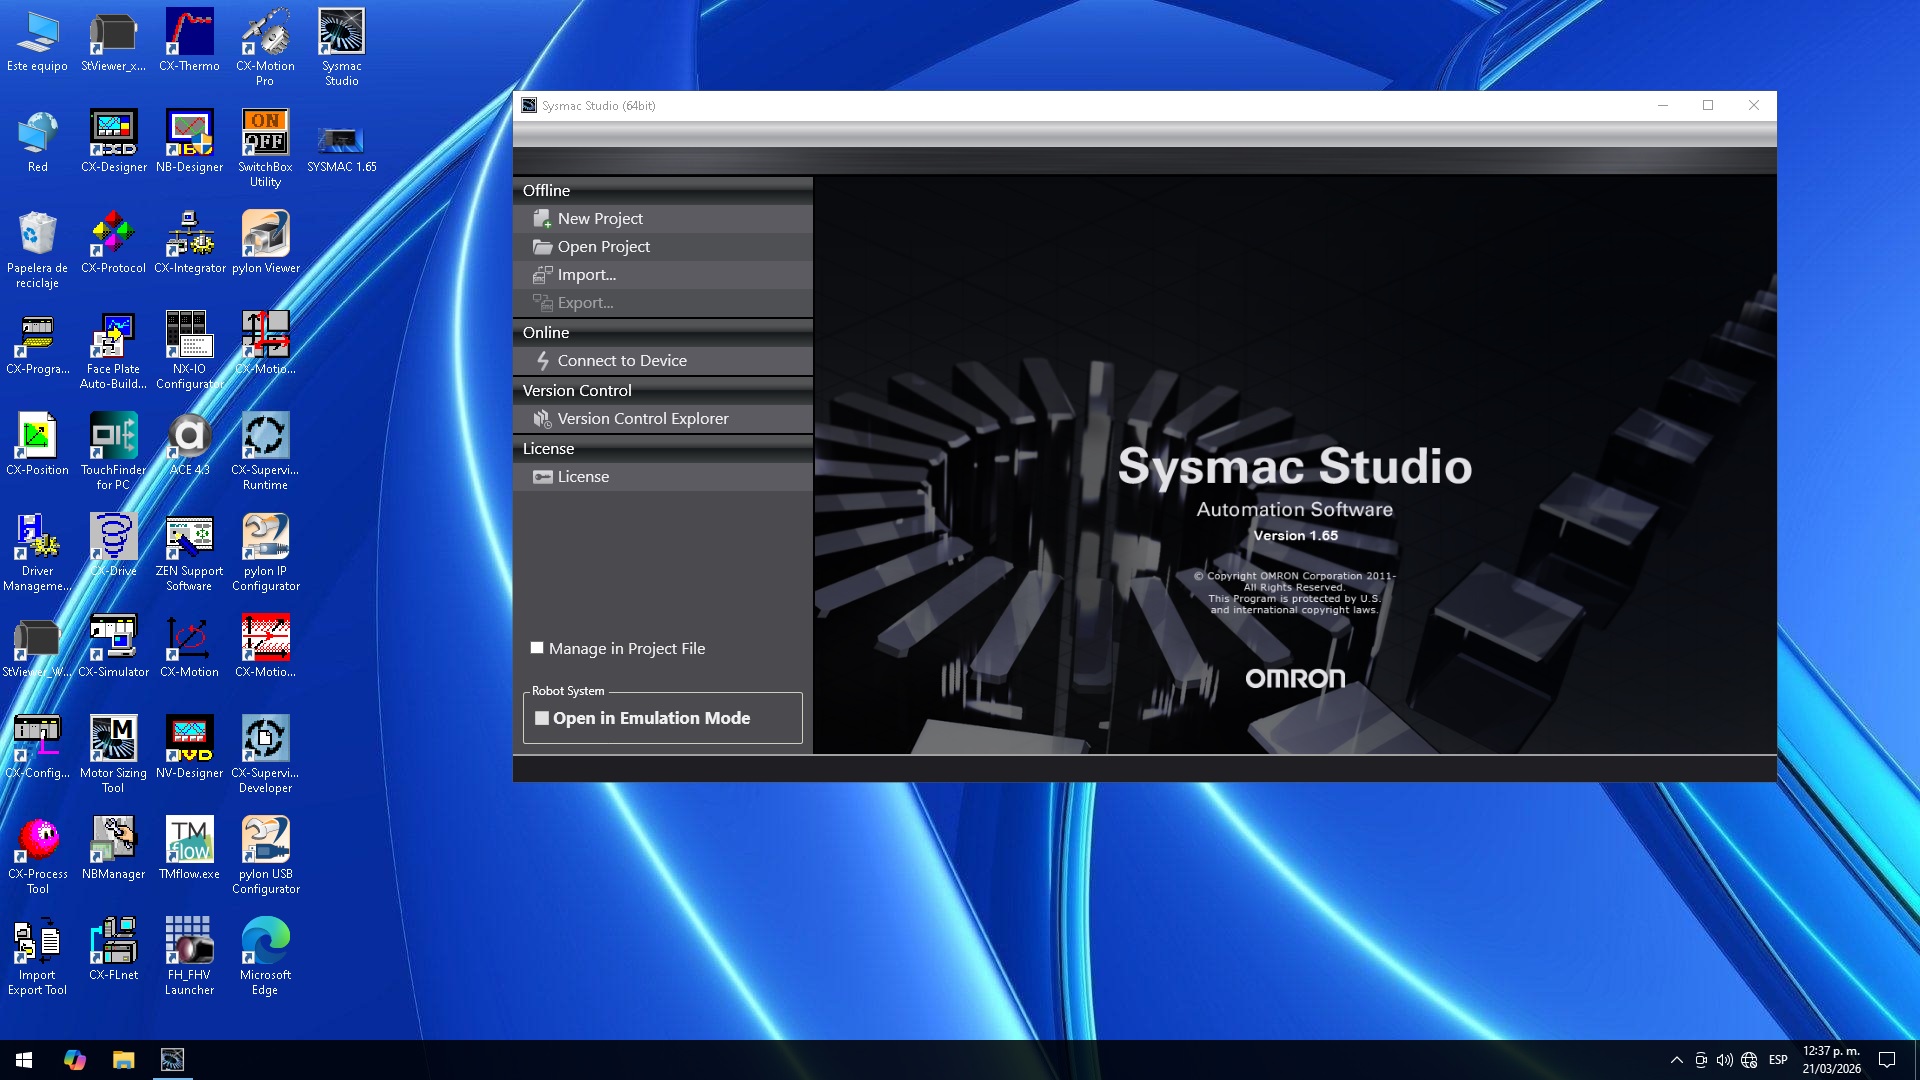
Task: Open the Windows Start menu
Action: coord(24,1060)
